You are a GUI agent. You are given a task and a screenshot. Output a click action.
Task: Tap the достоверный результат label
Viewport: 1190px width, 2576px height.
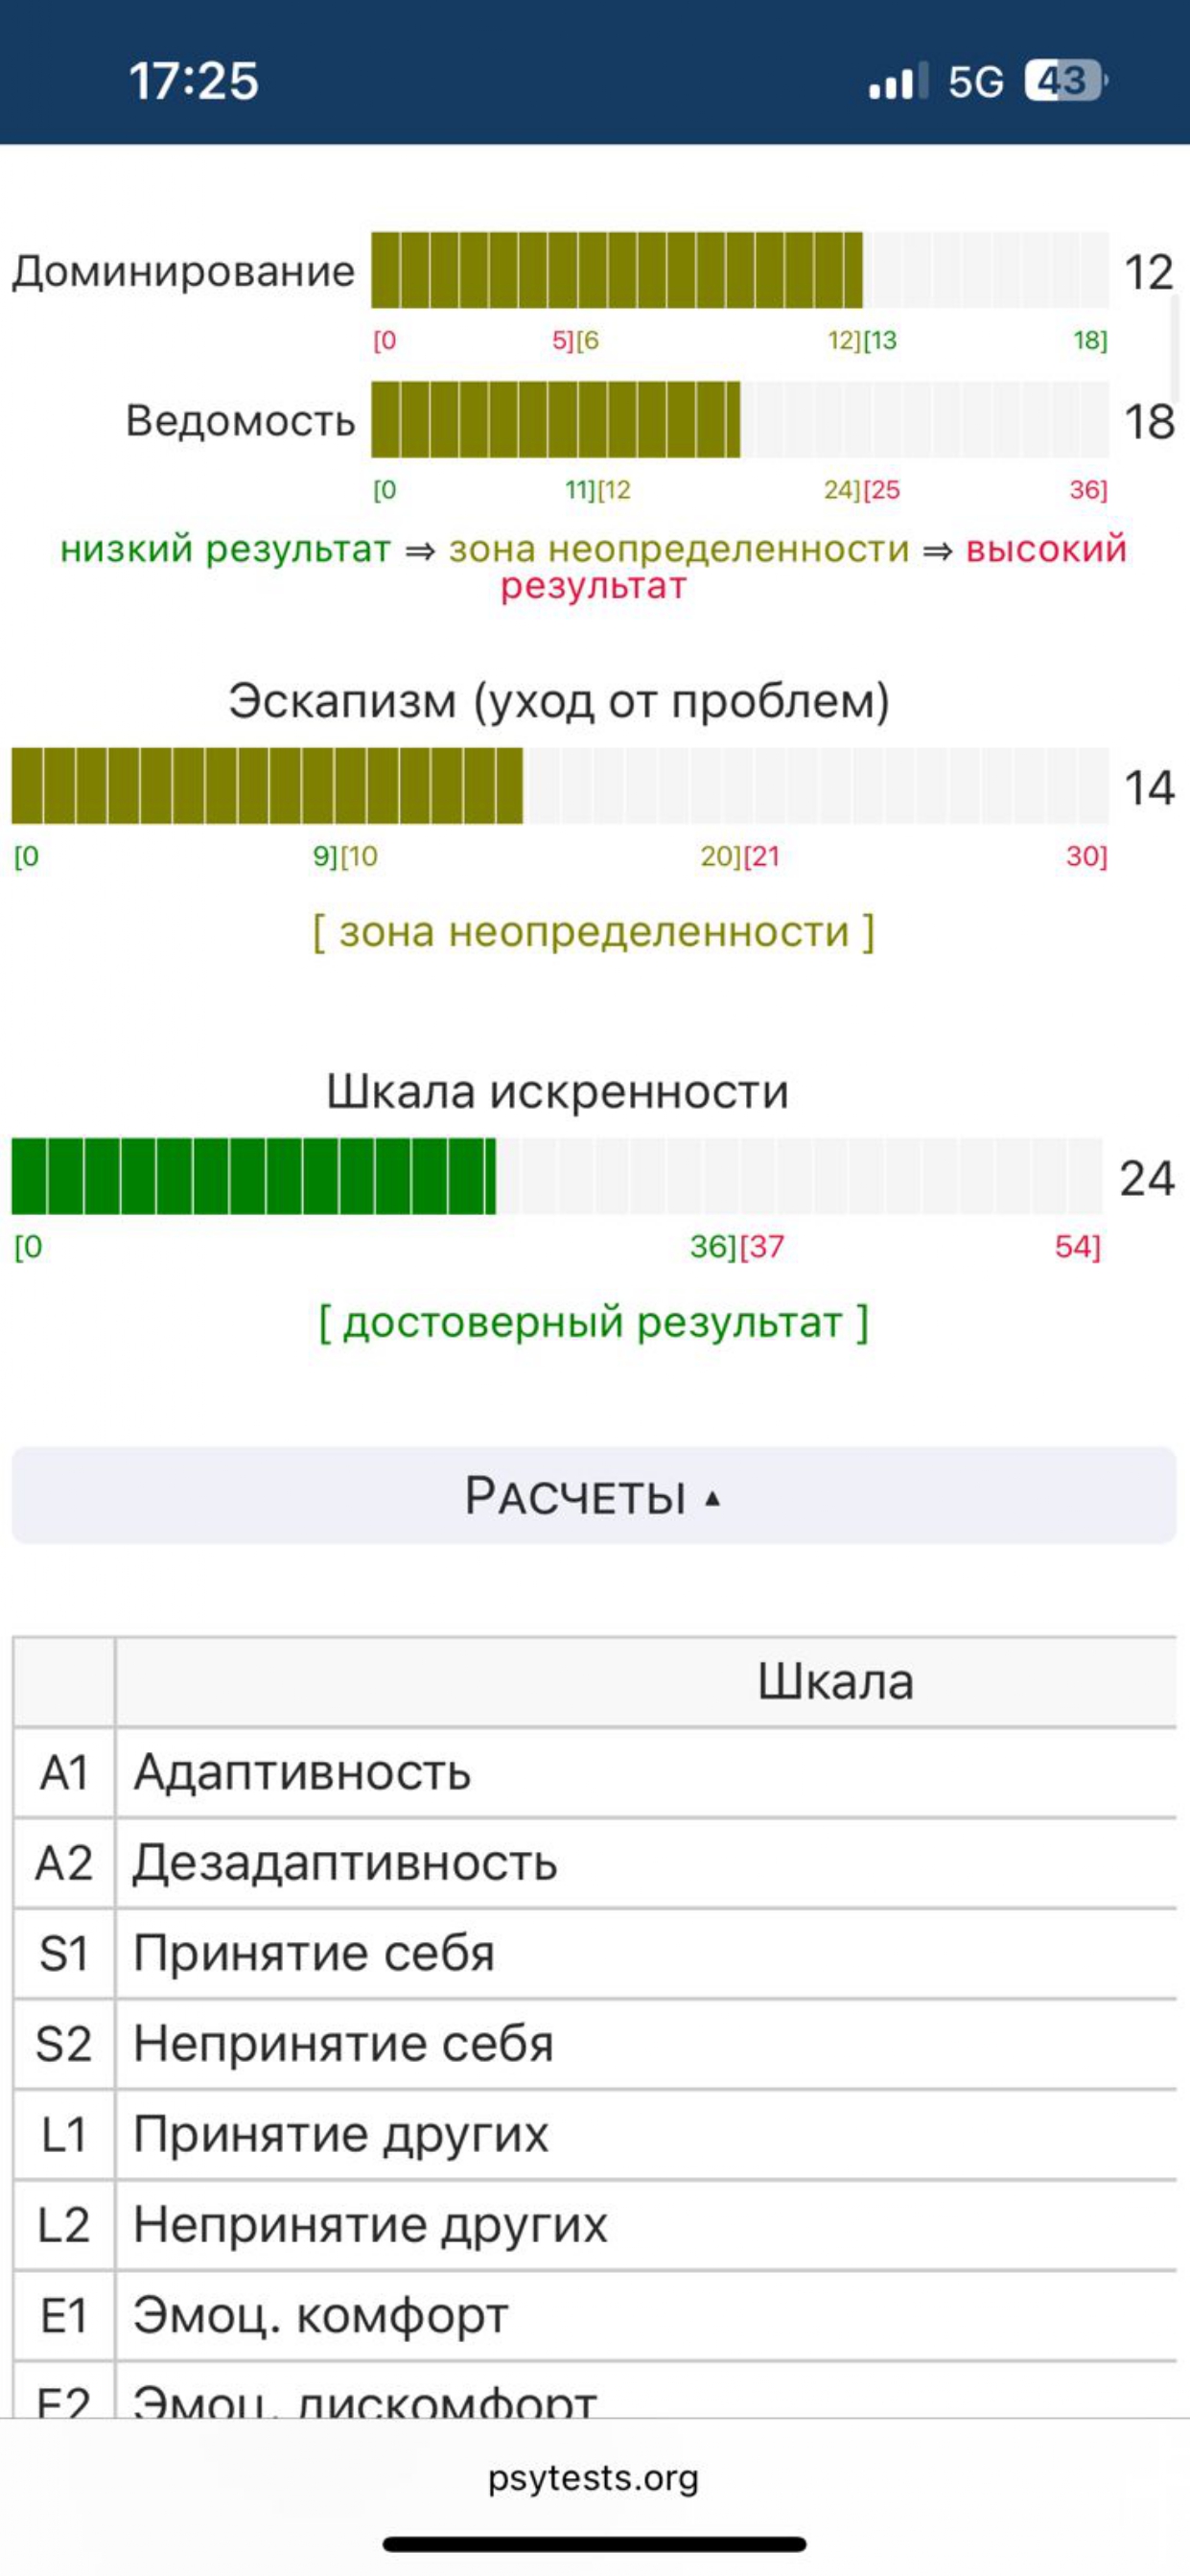pyautogui.click(x=594, y=1322)
